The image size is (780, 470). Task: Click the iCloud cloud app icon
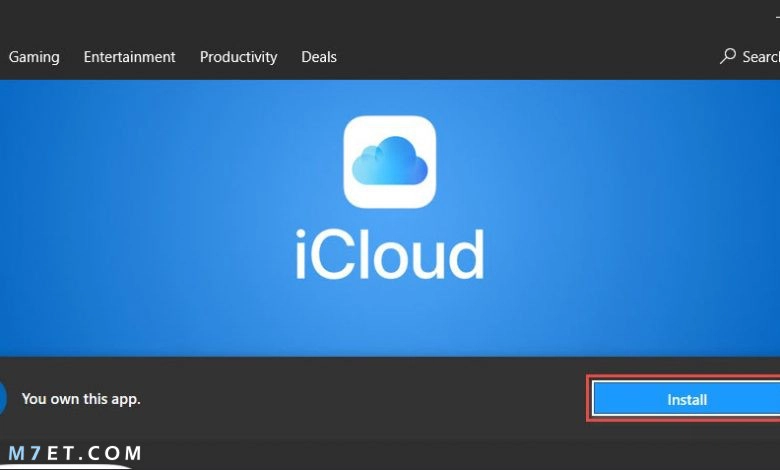coord(390,162)
